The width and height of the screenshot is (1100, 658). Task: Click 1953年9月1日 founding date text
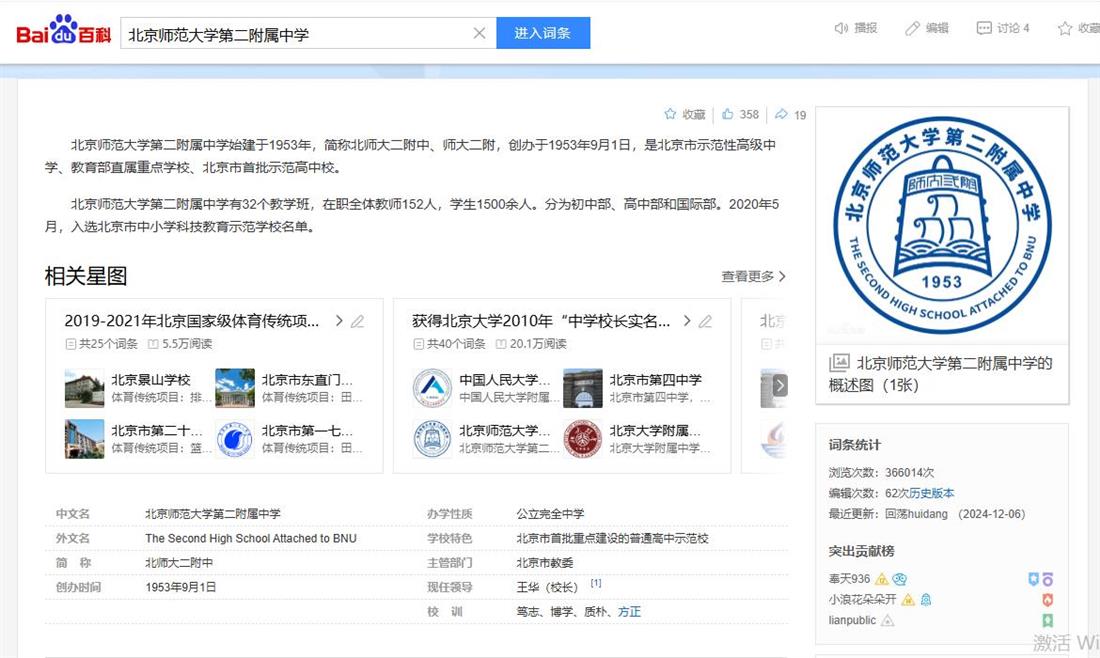(x=180, y=587)
